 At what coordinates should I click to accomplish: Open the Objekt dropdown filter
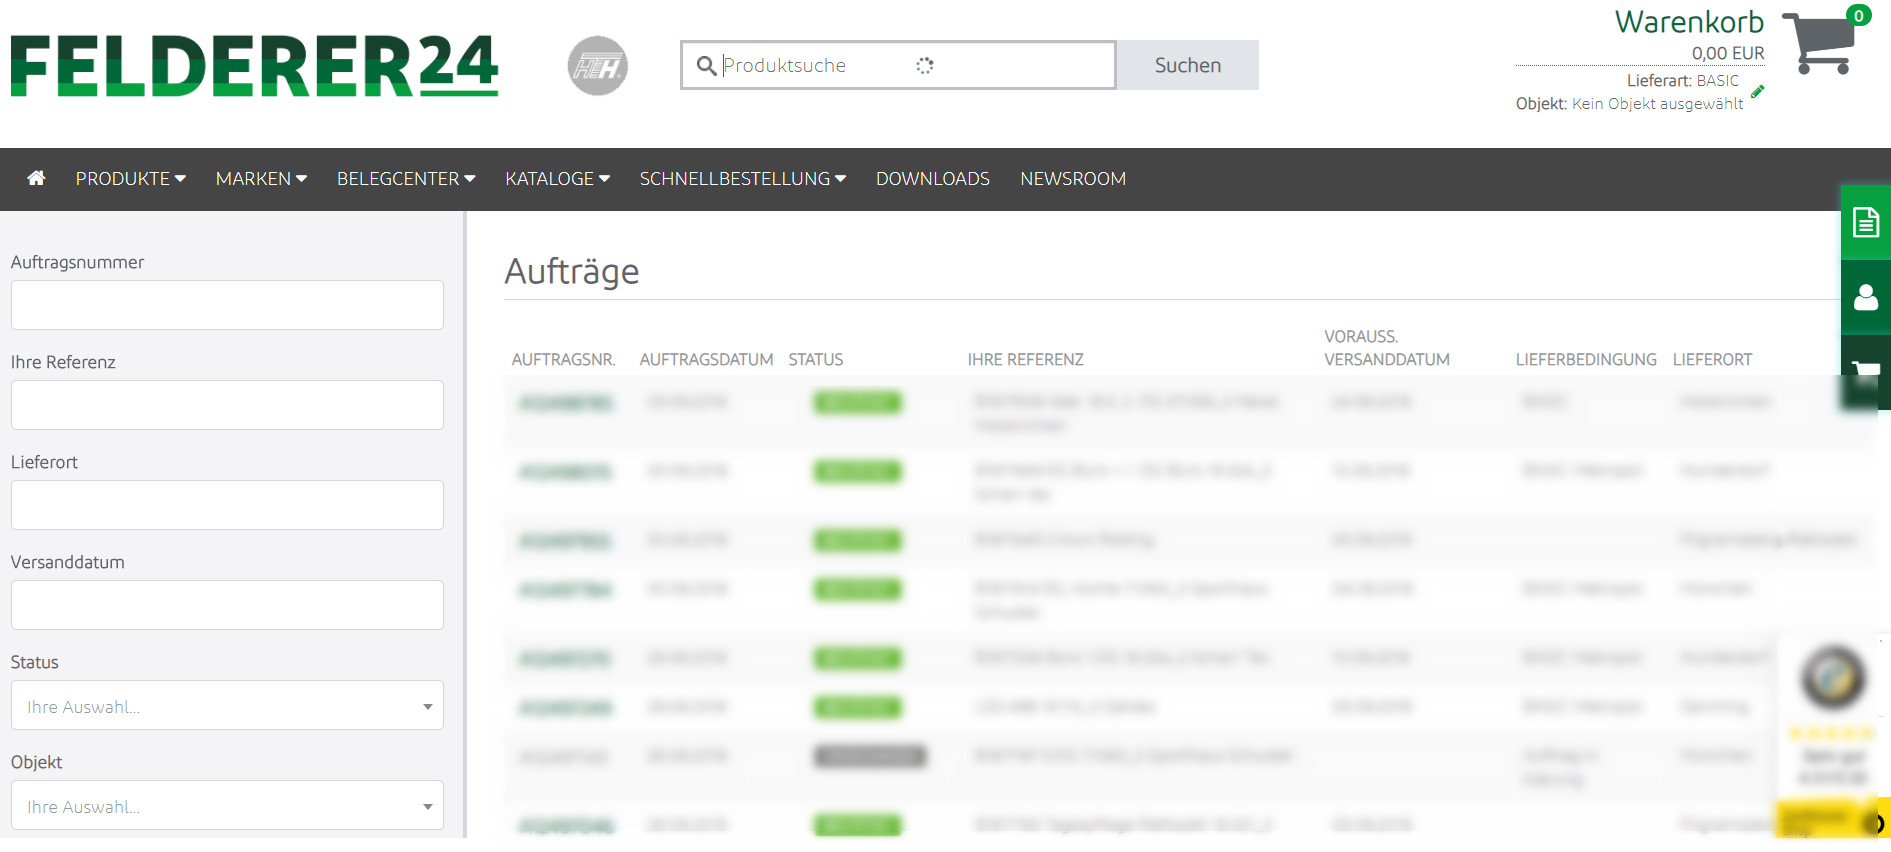(227, 805)
